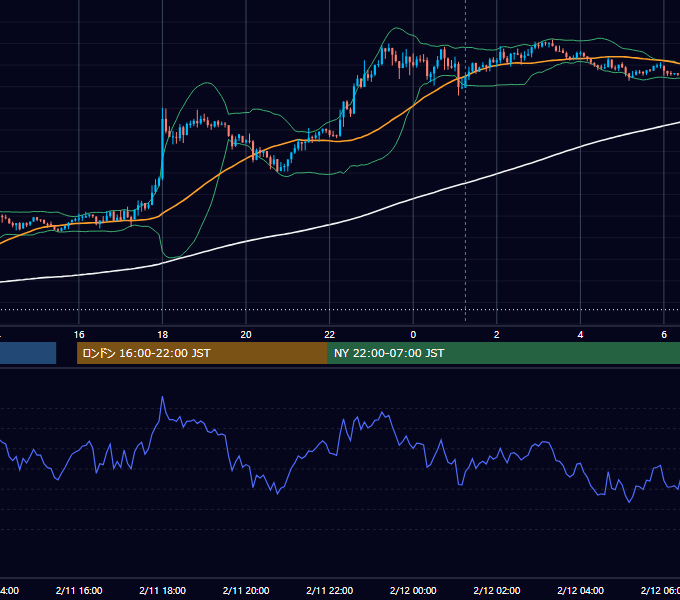Click the 20 hour label on price chart axis

tap(246, 335)
